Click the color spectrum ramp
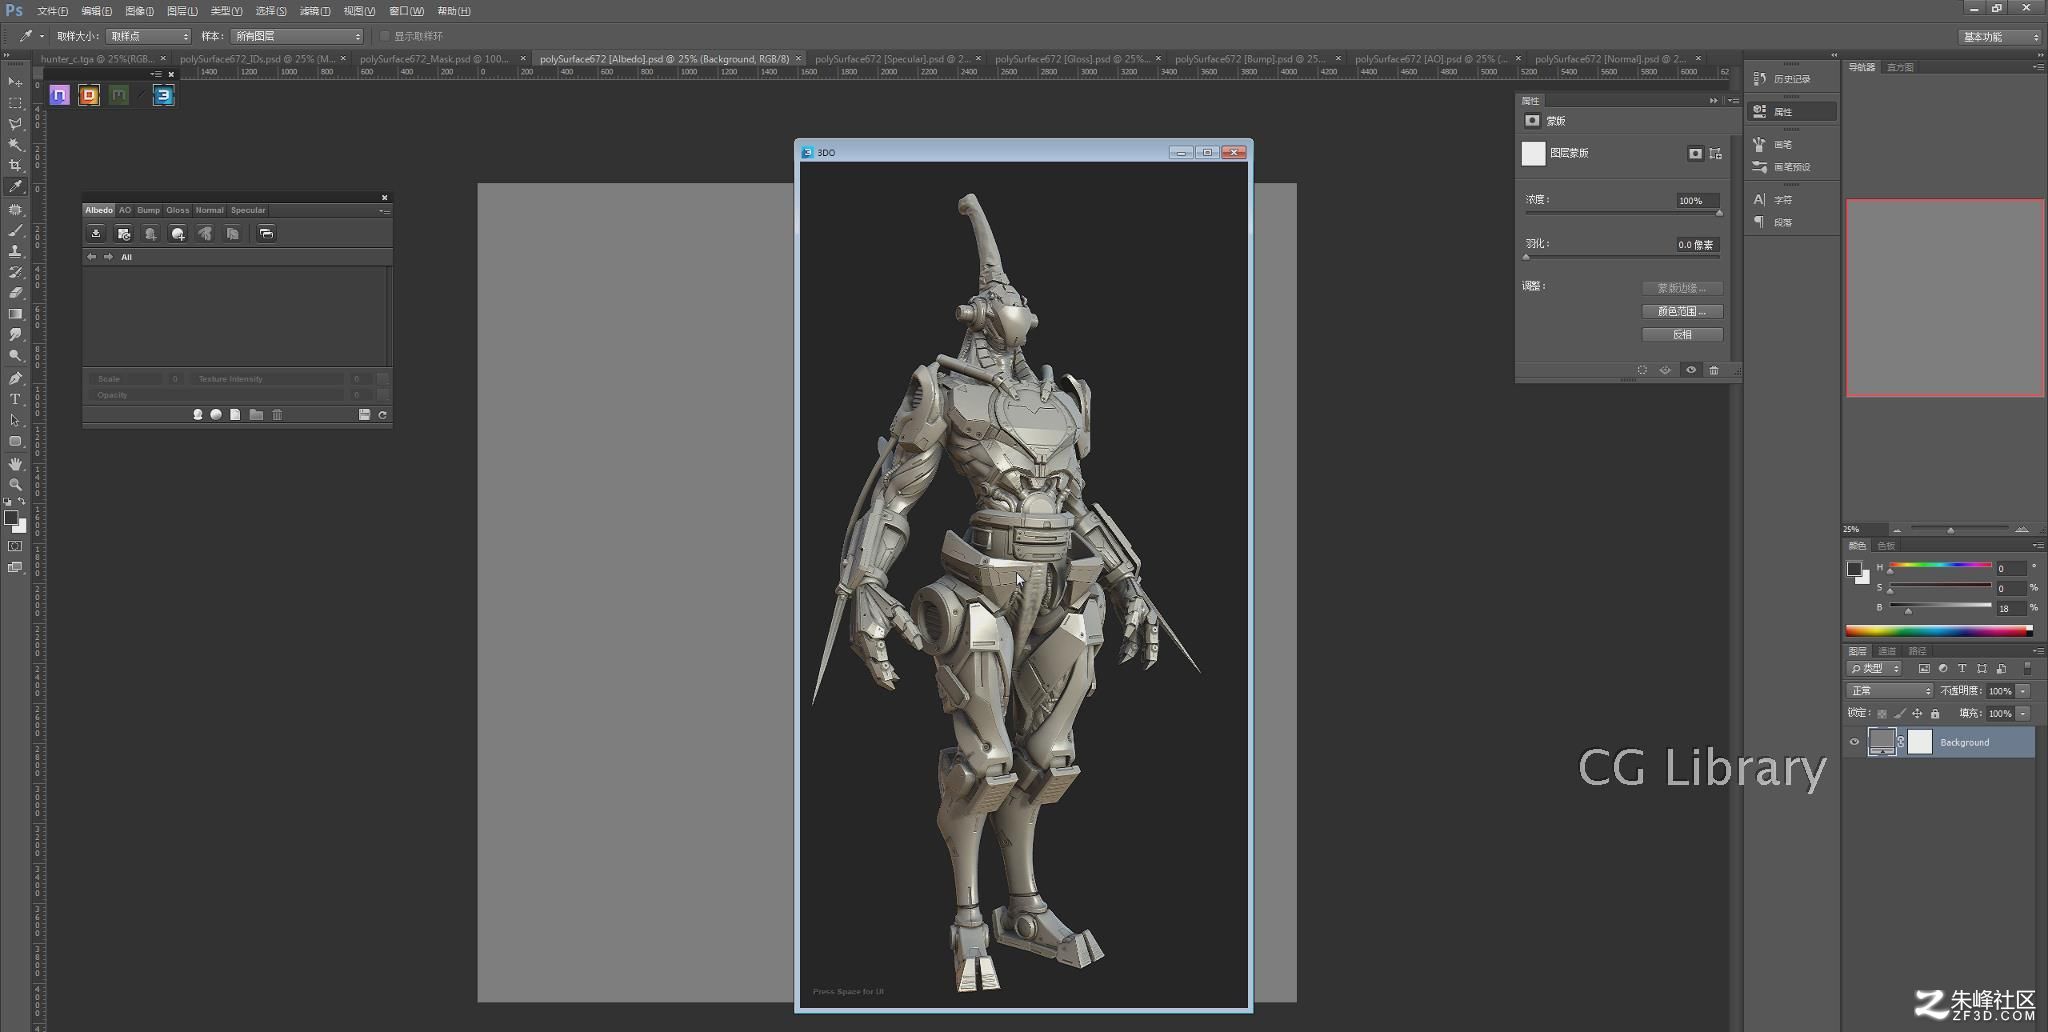This screenshot has width=2048, height=1032. coord(1939,631)
